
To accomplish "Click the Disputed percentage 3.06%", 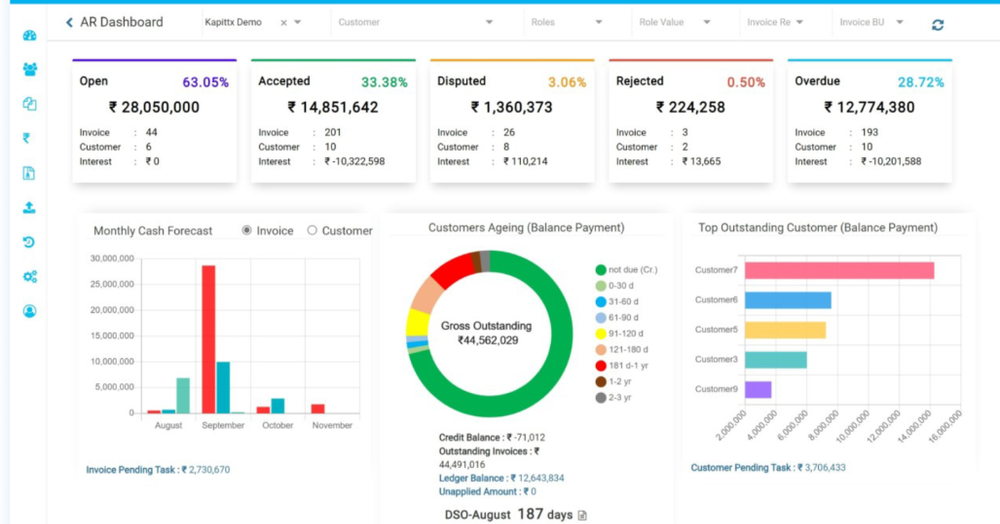I will point(567,82).
